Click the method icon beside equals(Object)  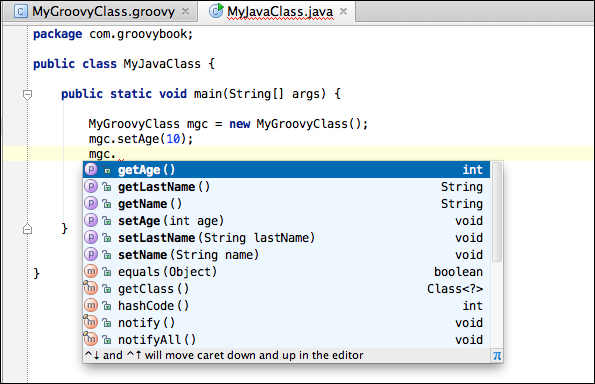pyautogui.click(x=91, y=271)
